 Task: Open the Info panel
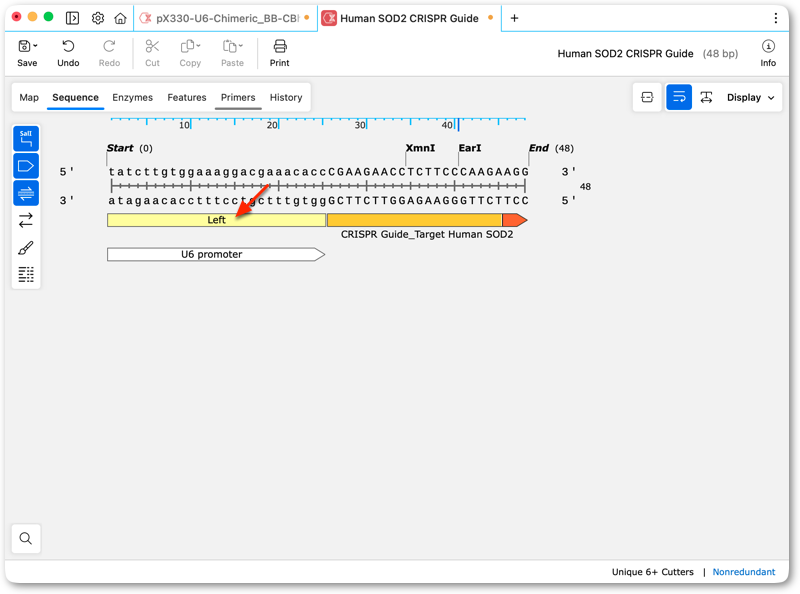coord(768,53)
